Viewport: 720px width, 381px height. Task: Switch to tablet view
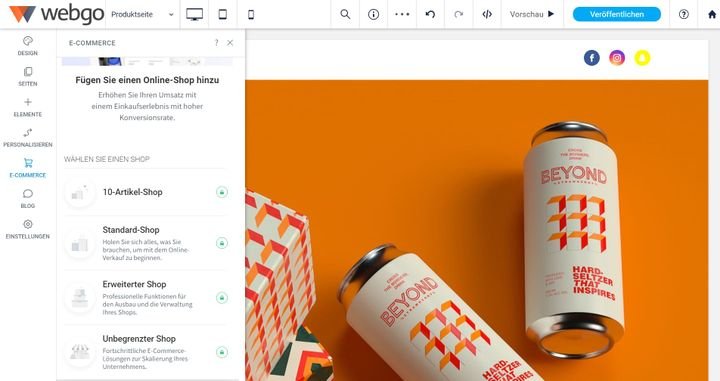pos(223,14)
